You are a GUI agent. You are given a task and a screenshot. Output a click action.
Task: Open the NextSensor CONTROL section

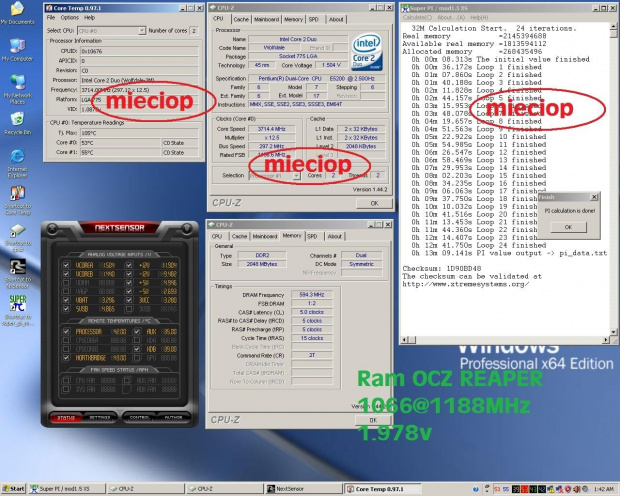coord(140,417)
